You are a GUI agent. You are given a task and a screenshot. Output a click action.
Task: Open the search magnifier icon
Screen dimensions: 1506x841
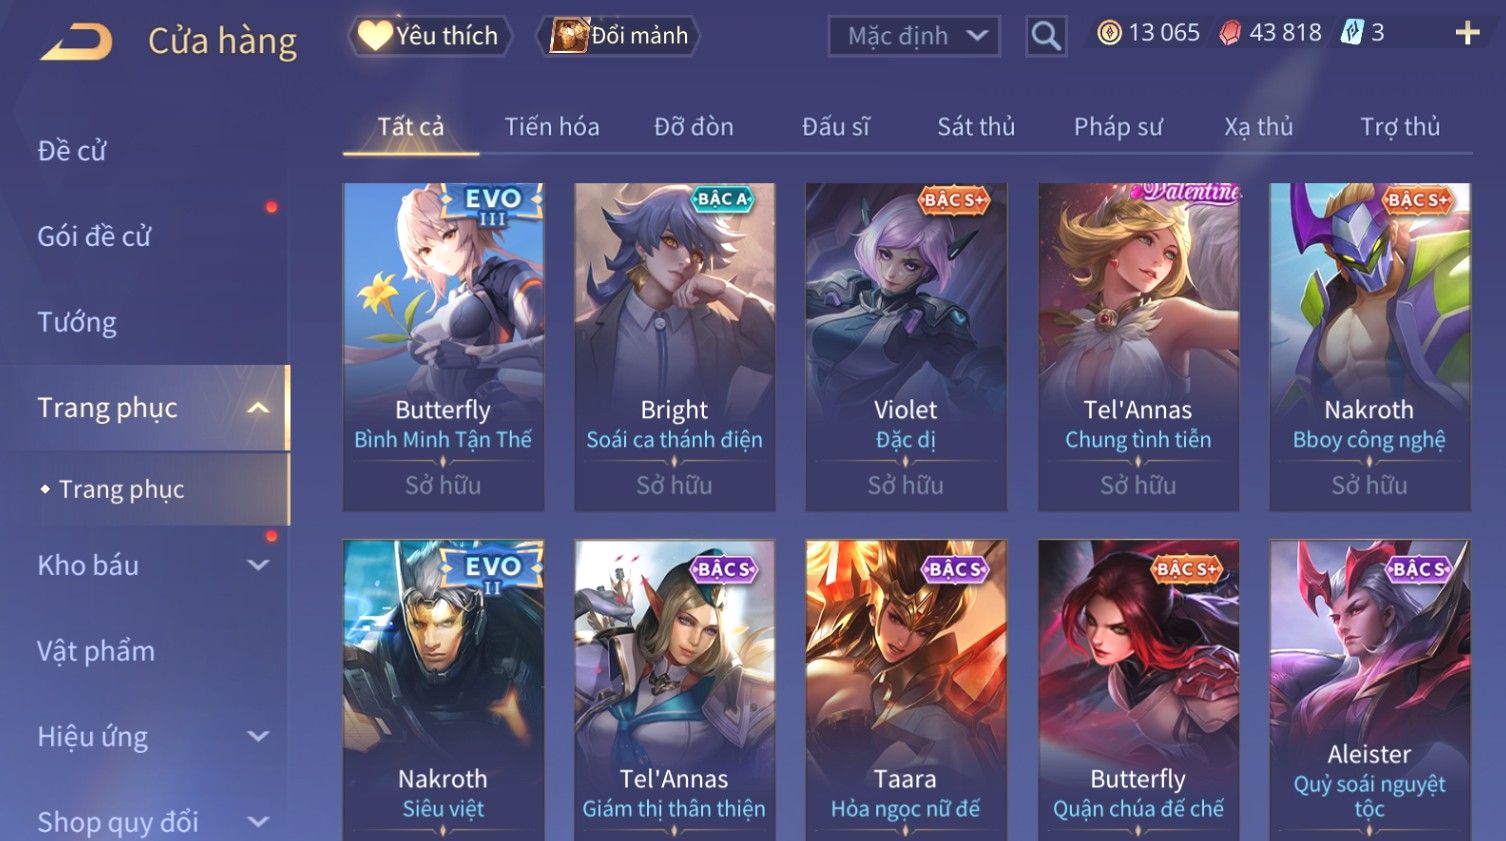[1046, 36]
